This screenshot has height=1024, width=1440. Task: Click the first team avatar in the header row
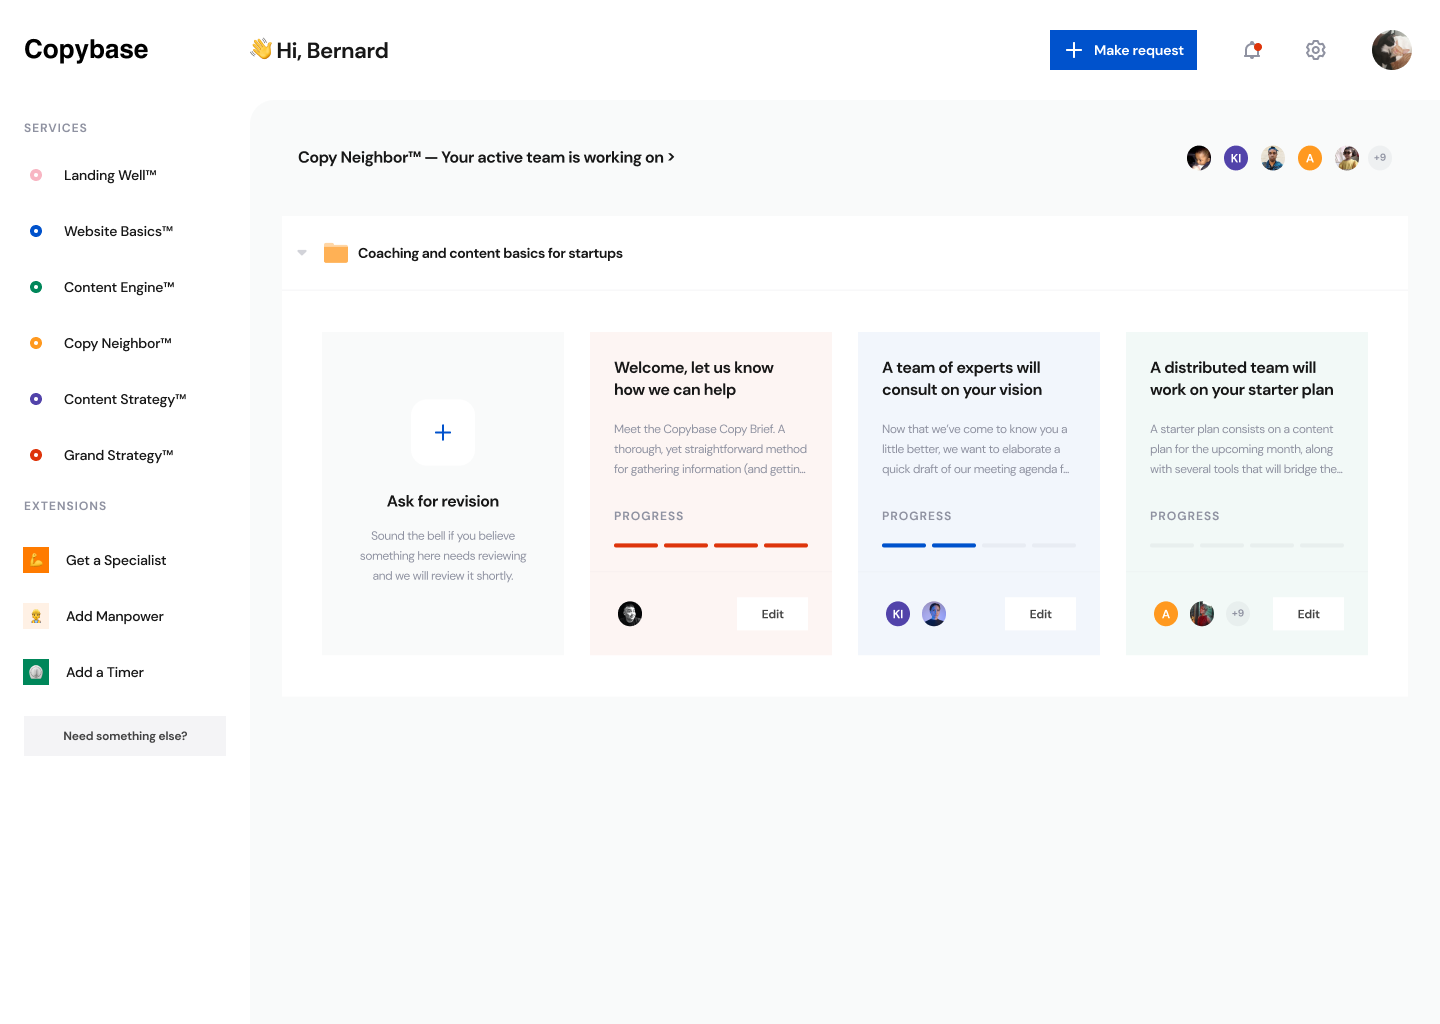(x=1199, y=158)
